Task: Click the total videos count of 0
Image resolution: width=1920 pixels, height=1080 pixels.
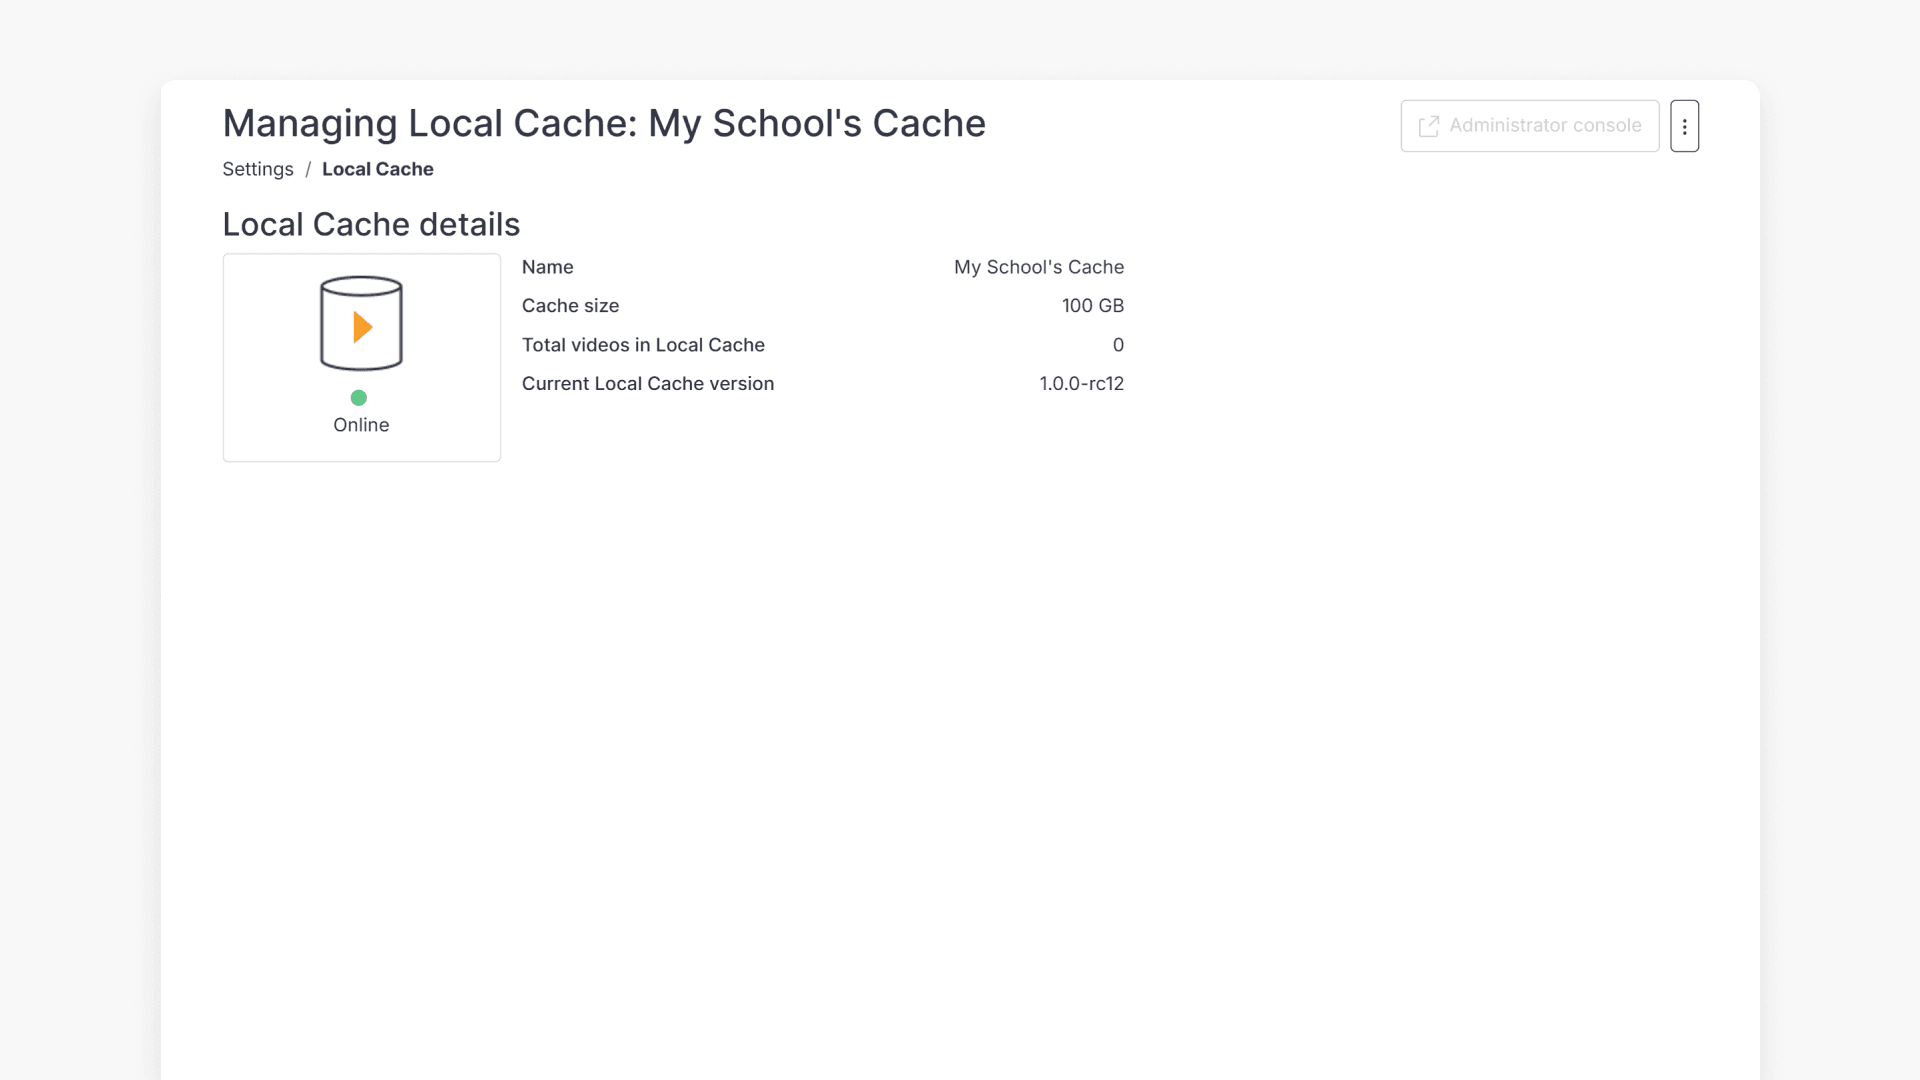Action: click(x=1118, y=345)
